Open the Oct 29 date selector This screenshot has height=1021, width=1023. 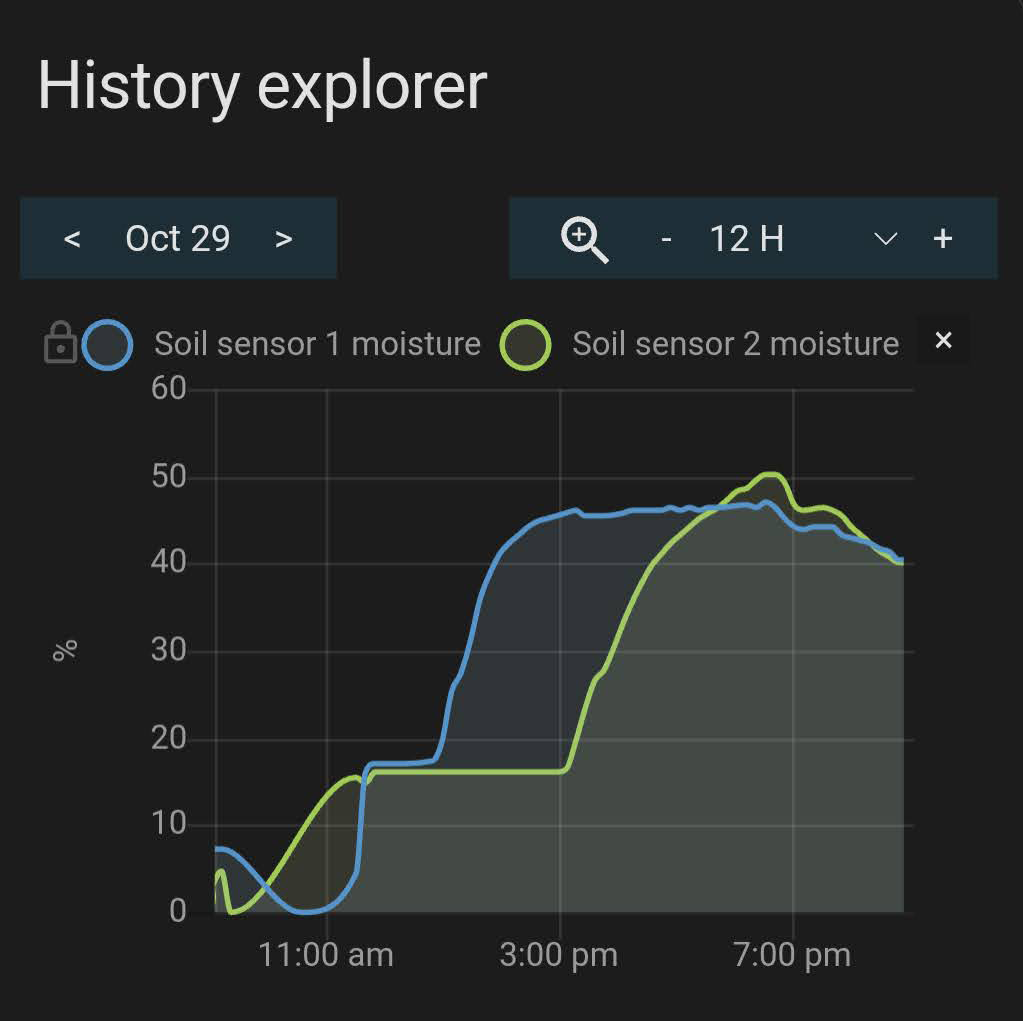click(177, 238)
